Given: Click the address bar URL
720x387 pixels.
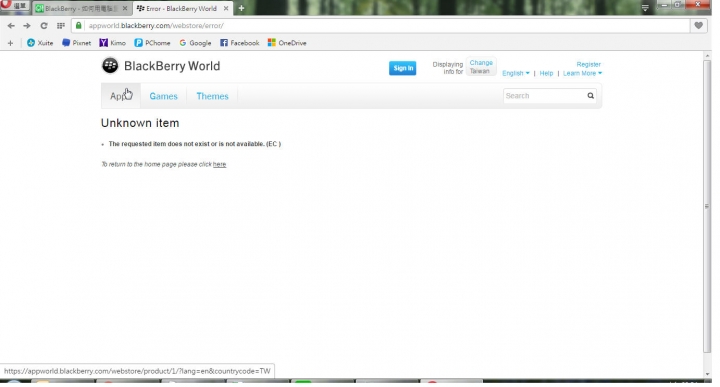Looking at the screenshot, I should click(156, 26).
